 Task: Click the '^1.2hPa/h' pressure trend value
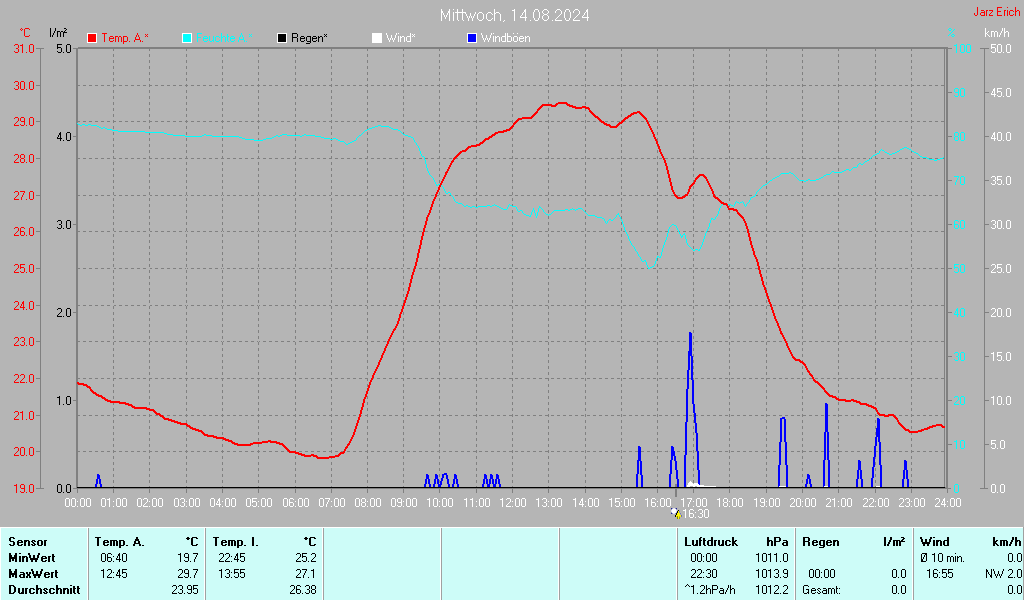coord(710,590)
